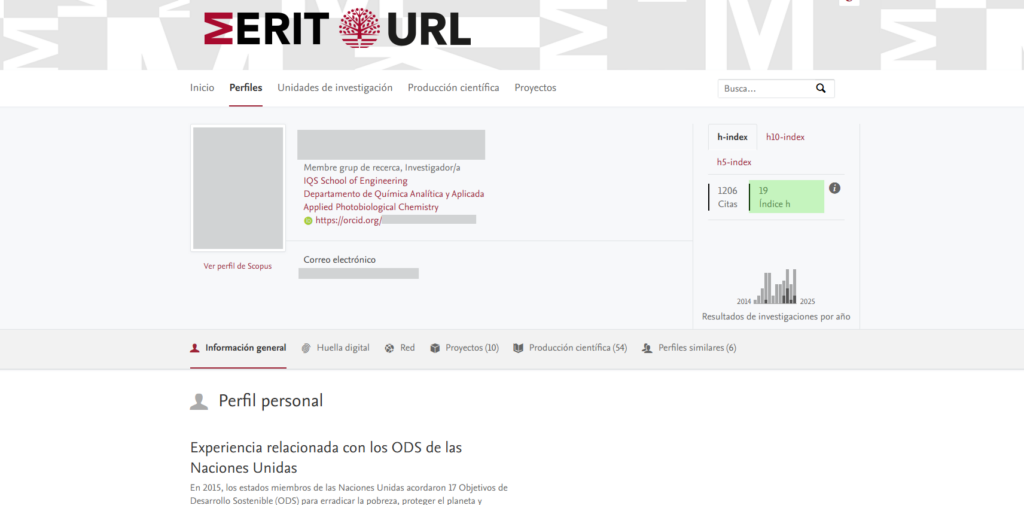Viewport: 1024px width, 505px height.
Task: Open the Proyectos (10) tab
Action: coord(464,348)
